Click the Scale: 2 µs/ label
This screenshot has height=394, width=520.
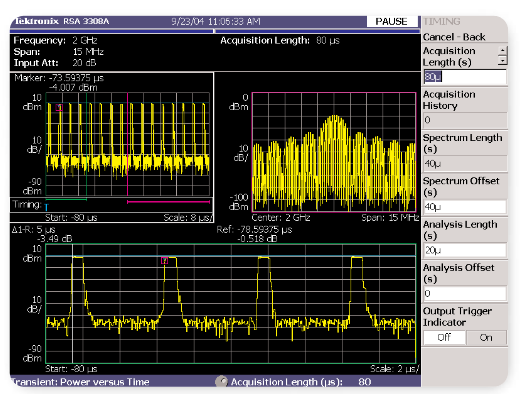point(394,369)
